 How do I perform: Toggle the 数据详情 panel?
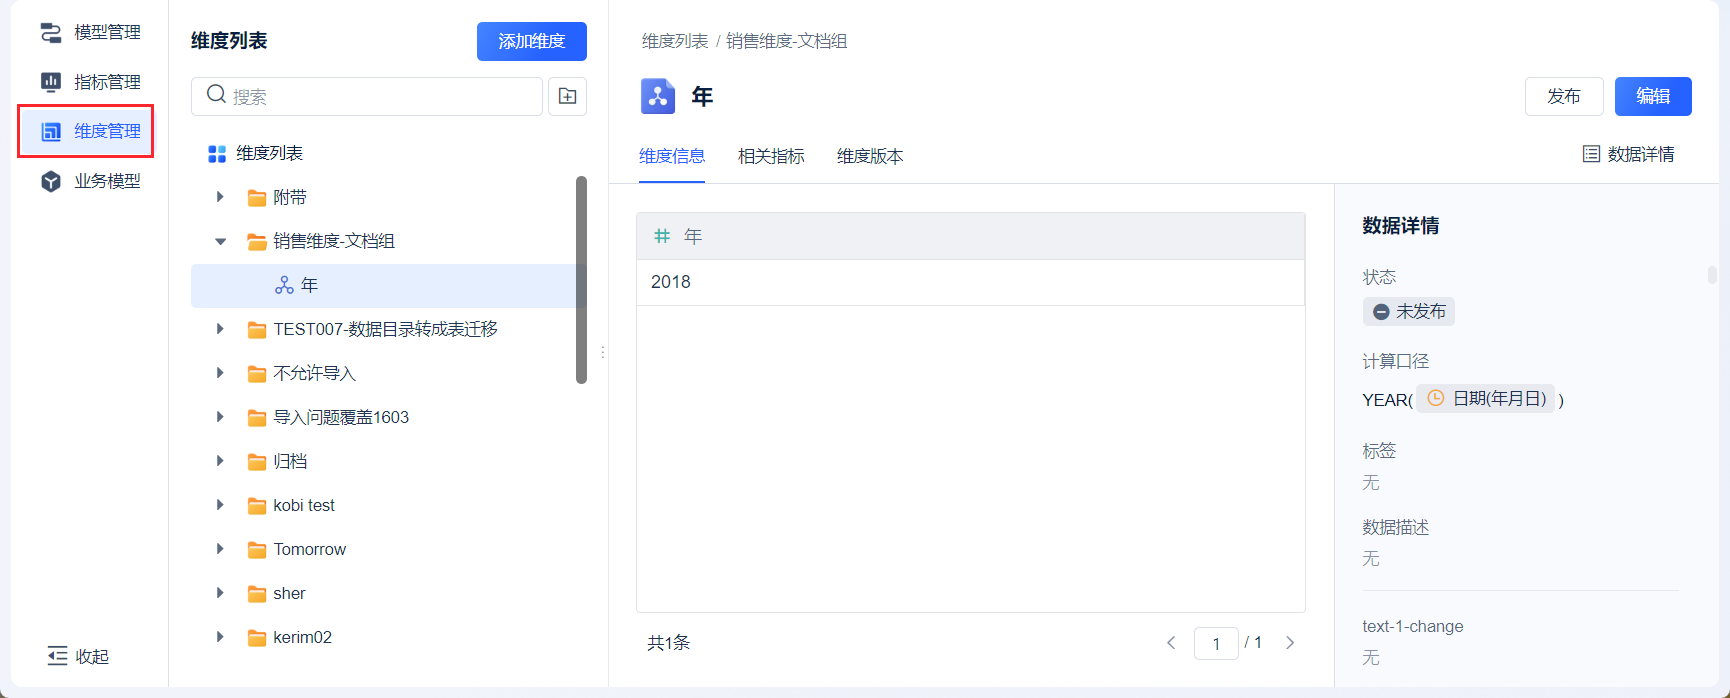[1628, 154]
